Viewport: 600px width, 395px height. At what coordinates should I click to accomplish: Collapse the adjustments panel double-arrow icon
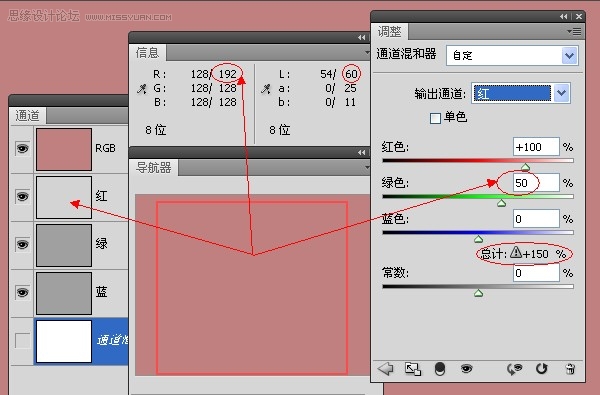(x=564, y=16)
